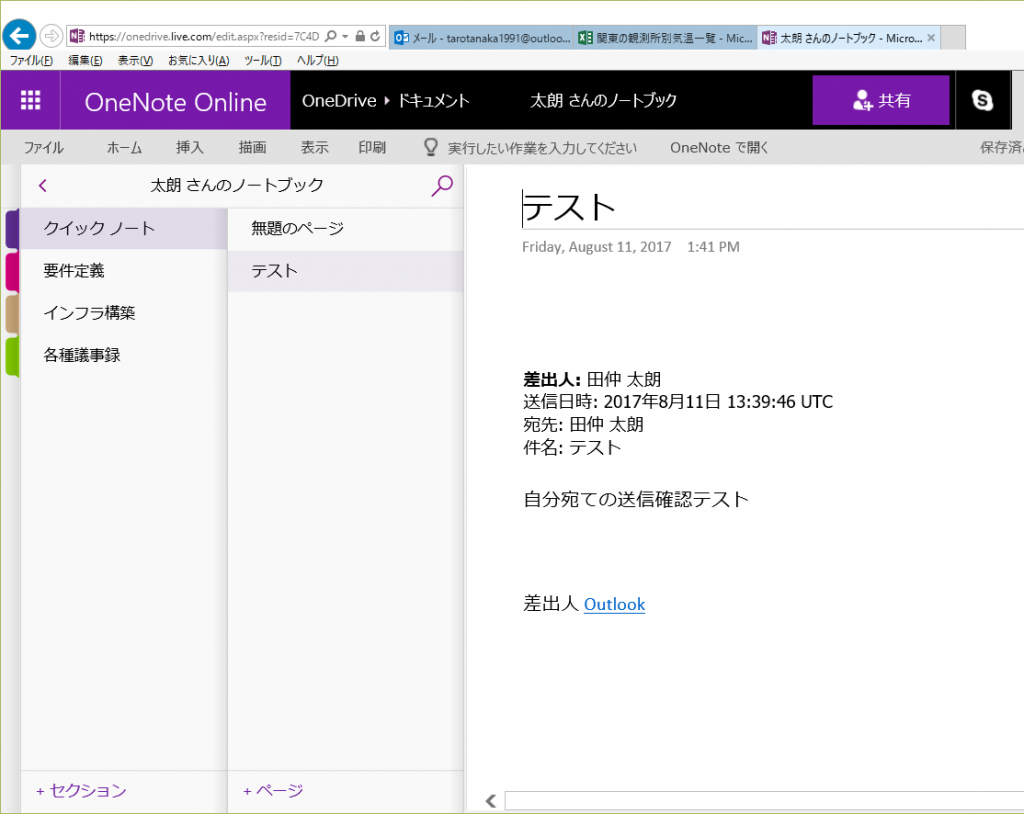This screenshot has height=814, width=1024.
Task: Click the browser URL address field
Action: [204, 37]
